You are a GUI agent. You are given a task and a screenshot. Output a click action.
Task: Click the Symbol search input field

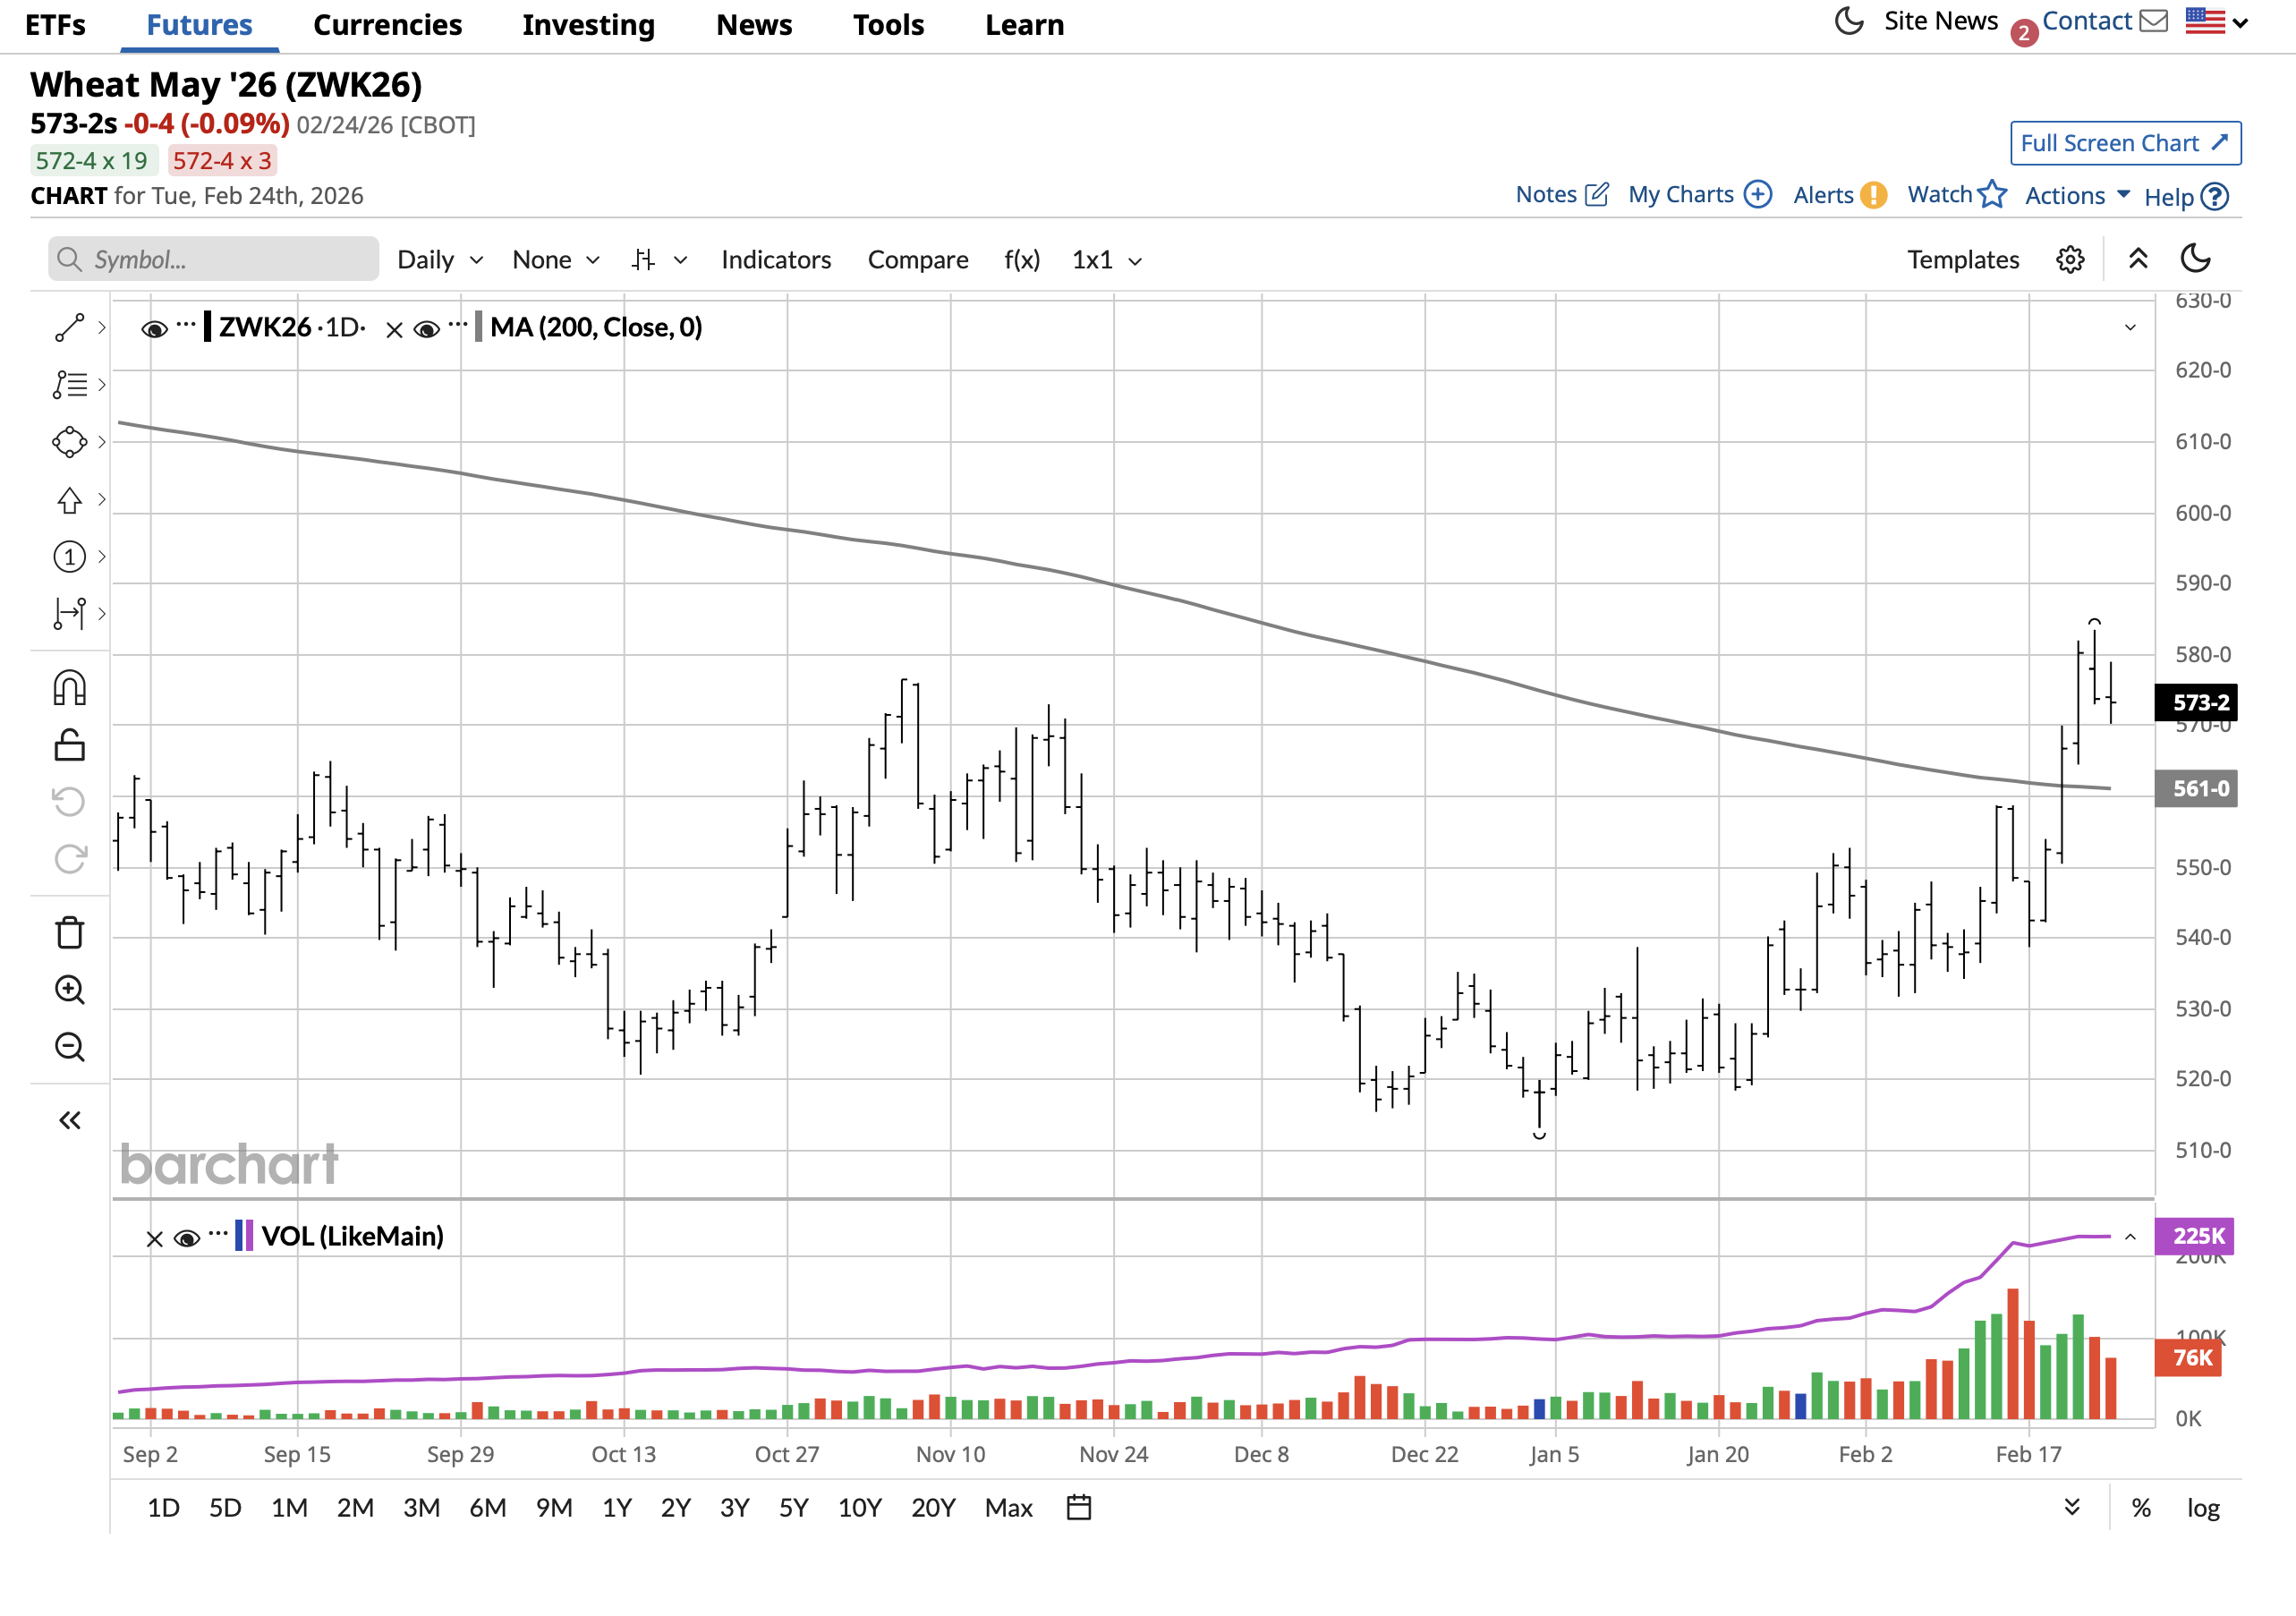point(214,260)
